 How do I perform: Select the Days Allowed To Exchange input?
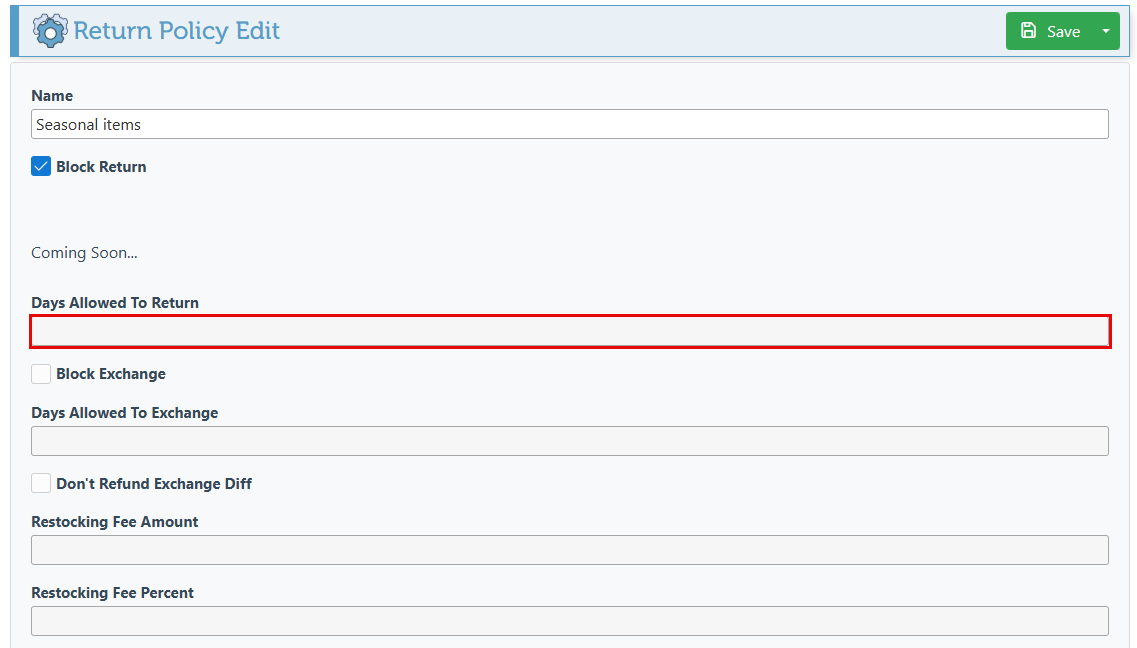coord(570,441)
